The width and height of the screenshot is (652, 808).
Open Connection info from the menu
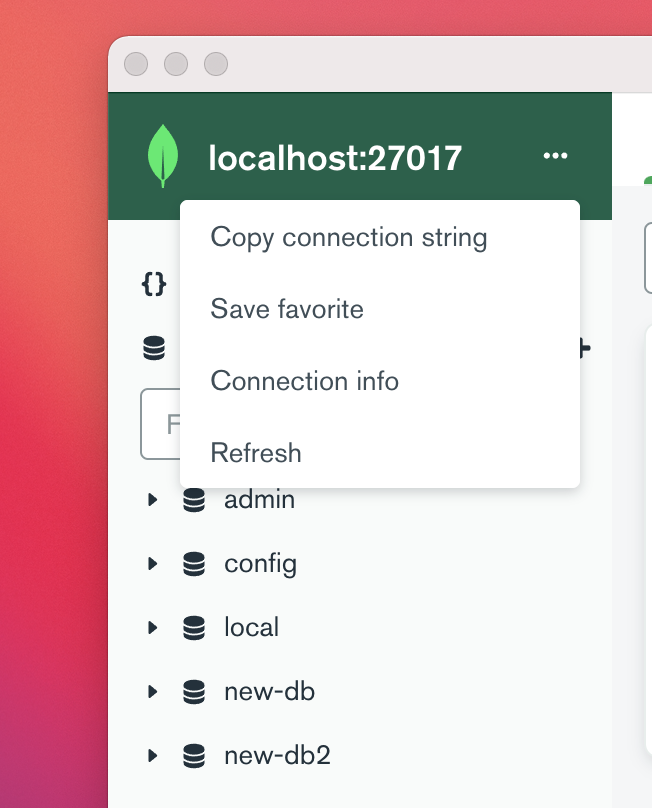(x=380, y=381)
